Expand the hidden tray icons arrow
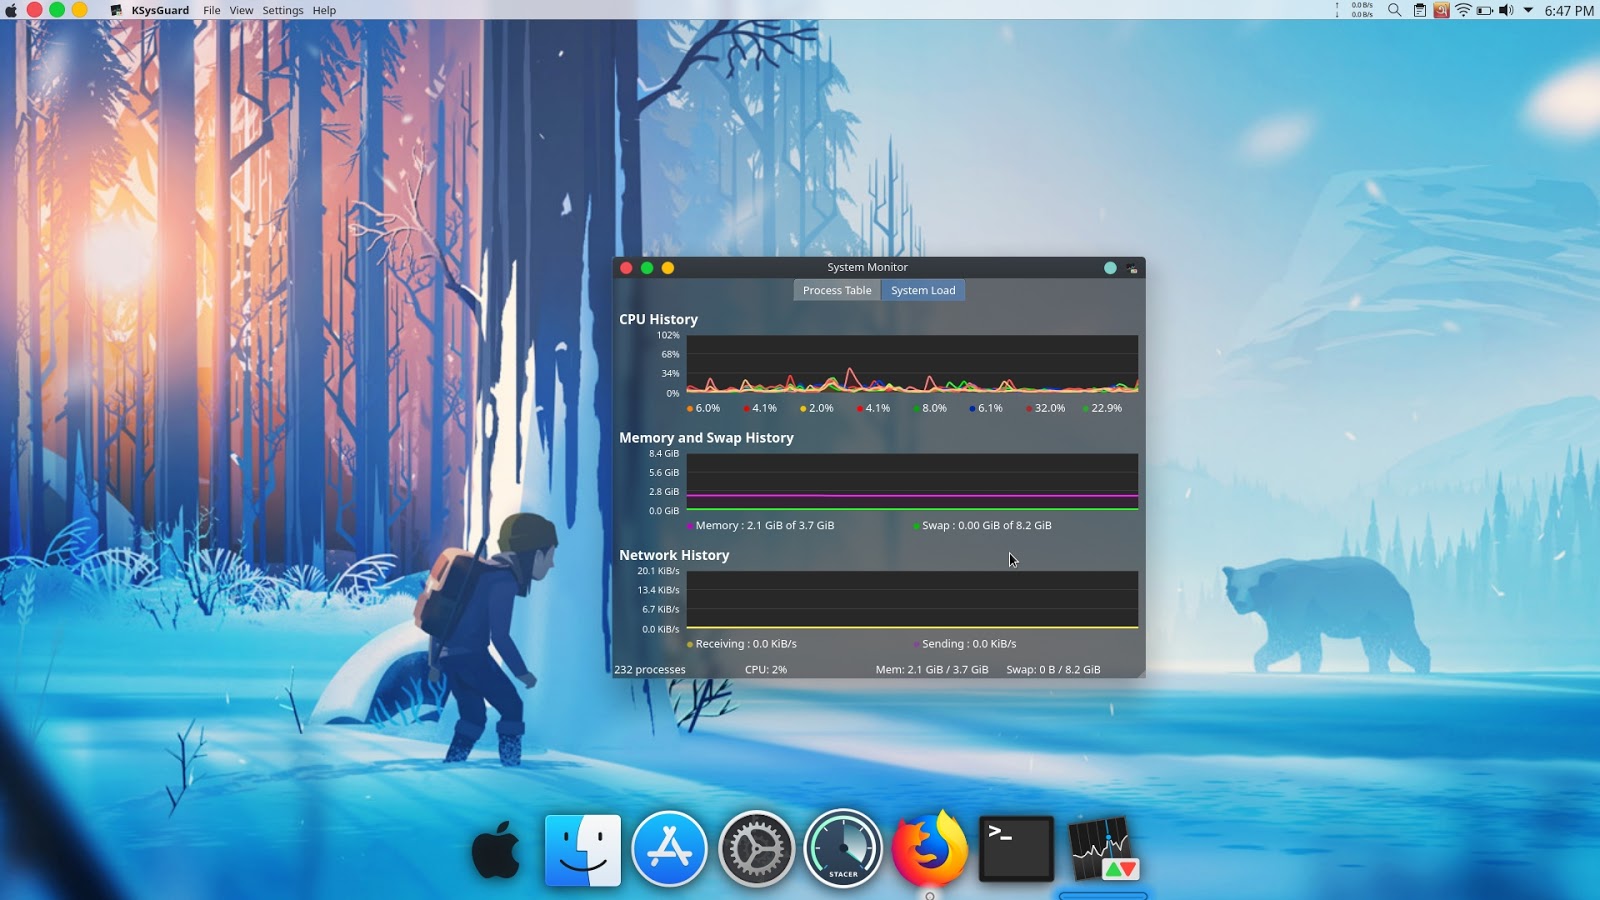This screenshot has height=900, width=1600. pos(1528,10)
